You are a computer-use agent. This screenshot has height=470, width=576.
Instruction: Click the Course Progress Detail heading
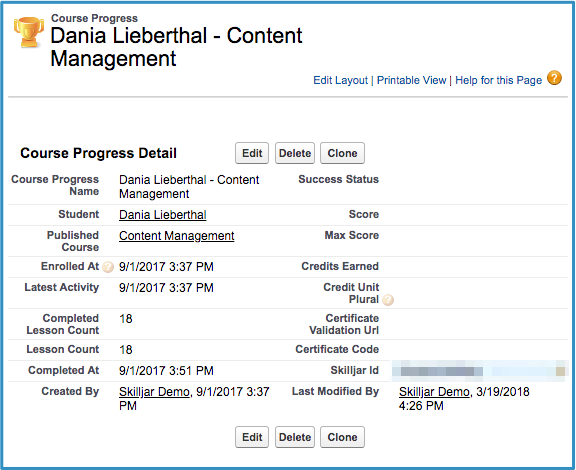point(98,153)
